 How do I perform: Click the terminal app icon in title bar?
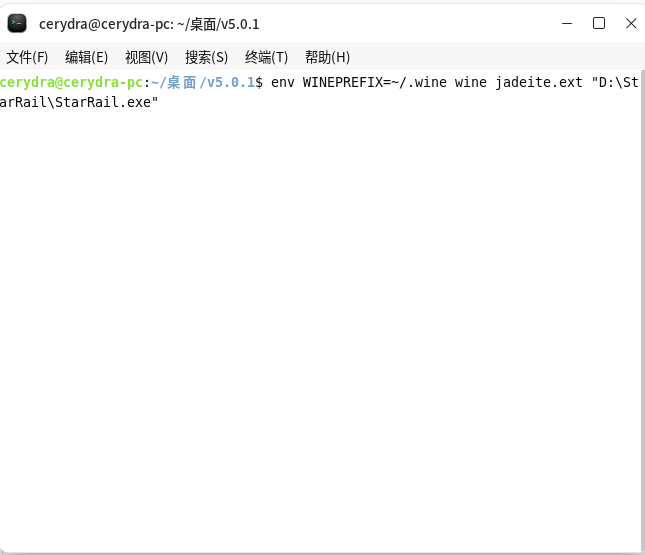point(17,23)
